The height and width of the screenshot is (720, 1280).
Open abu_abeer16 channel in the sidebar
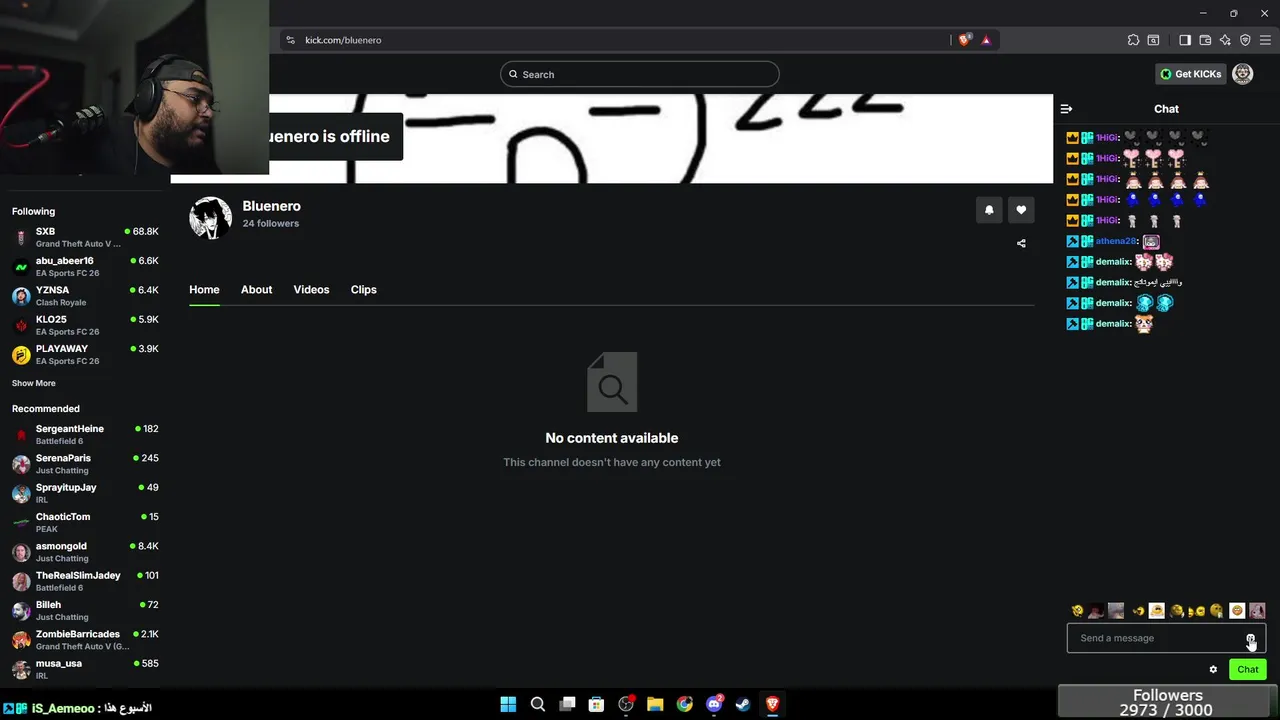point(85,266)
